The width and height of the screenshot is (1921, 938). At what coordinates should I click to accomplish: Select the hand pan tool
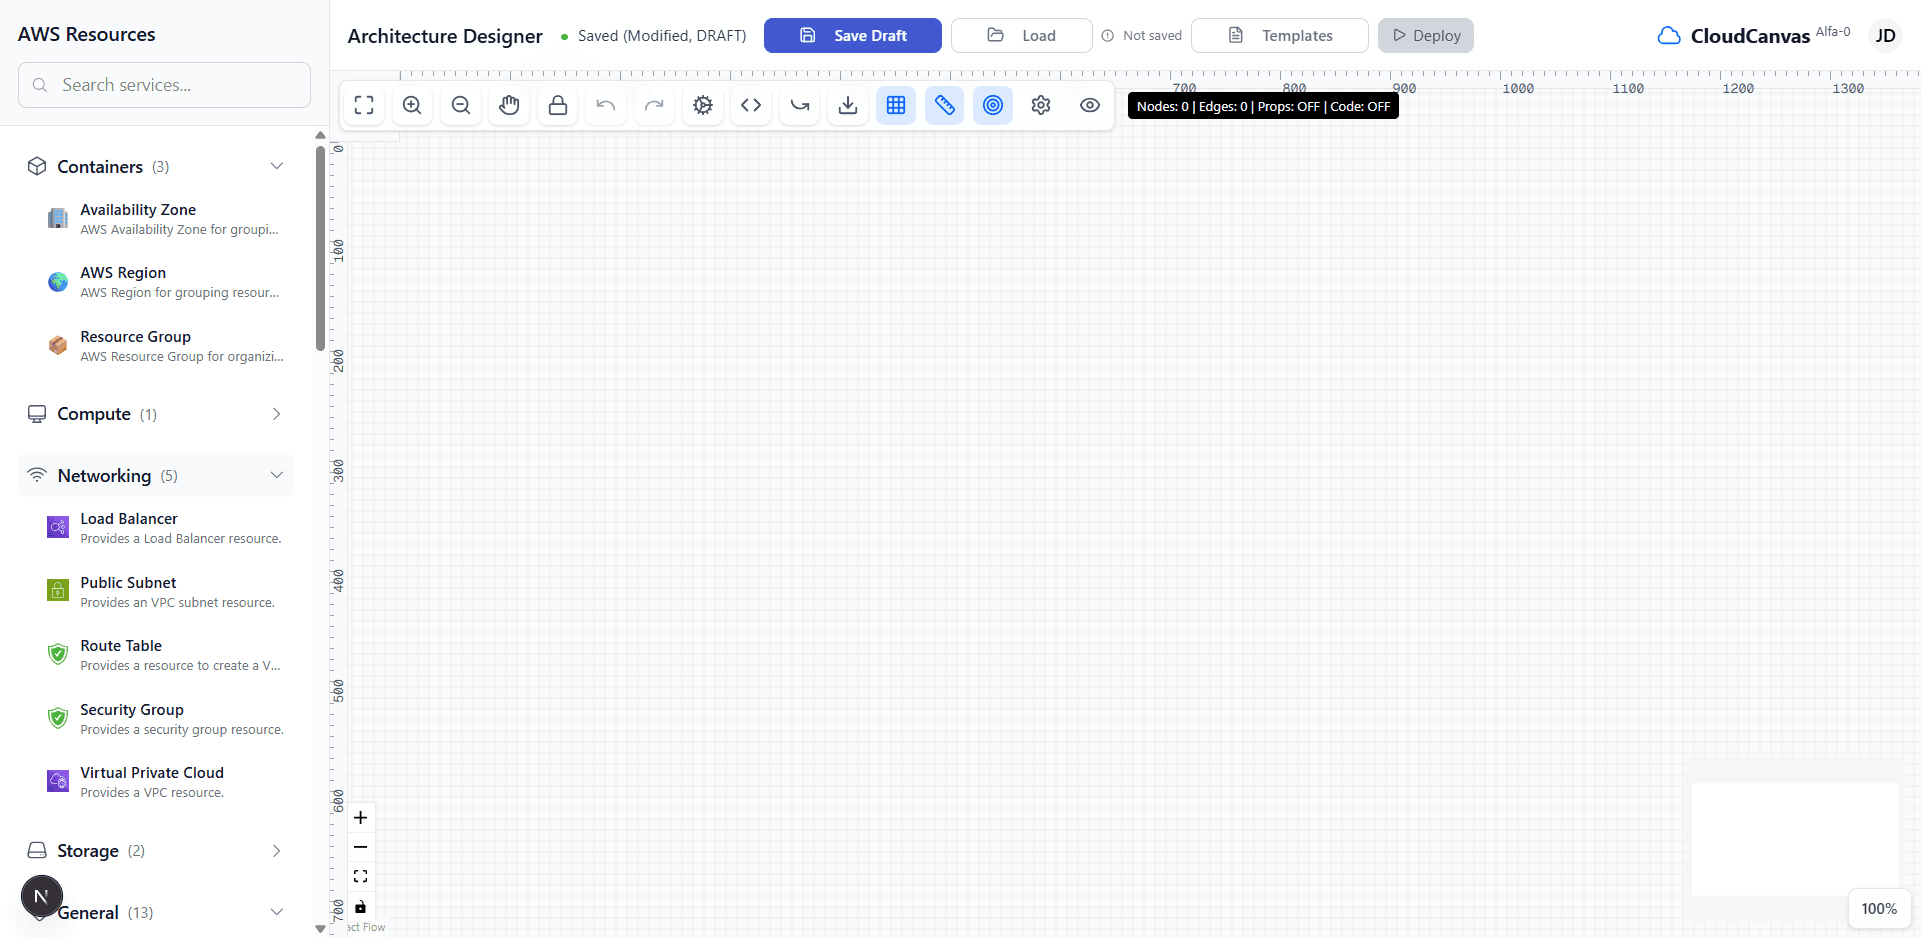509,106
